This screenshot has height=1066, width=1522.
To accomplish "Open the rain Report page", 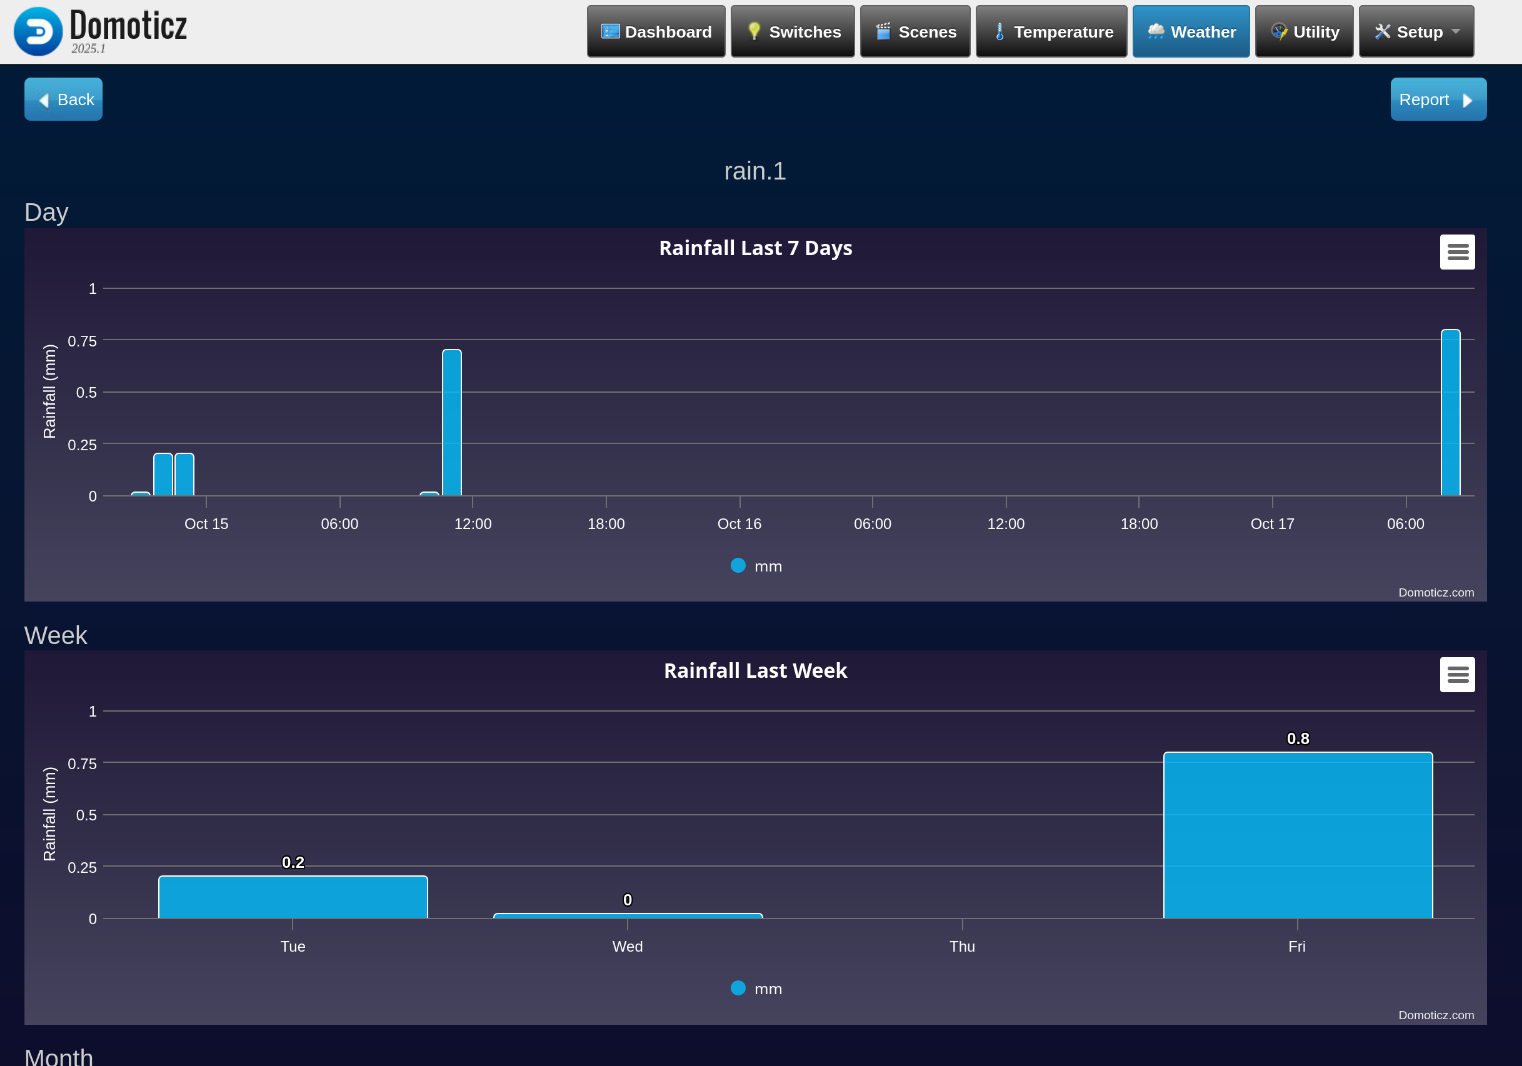I will pos(1437,100).
